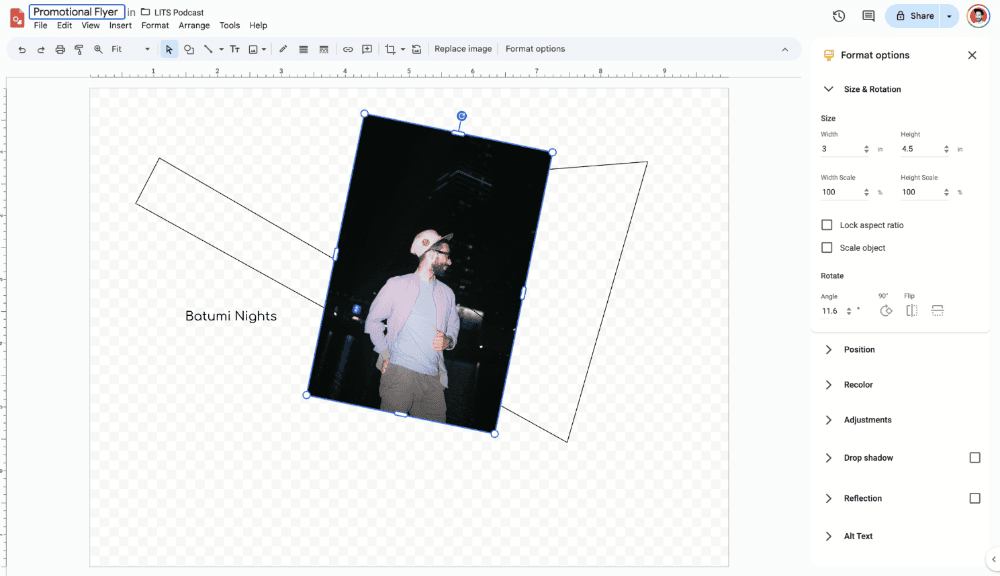
Task: Flip the image horizontally
Action: 911,311
